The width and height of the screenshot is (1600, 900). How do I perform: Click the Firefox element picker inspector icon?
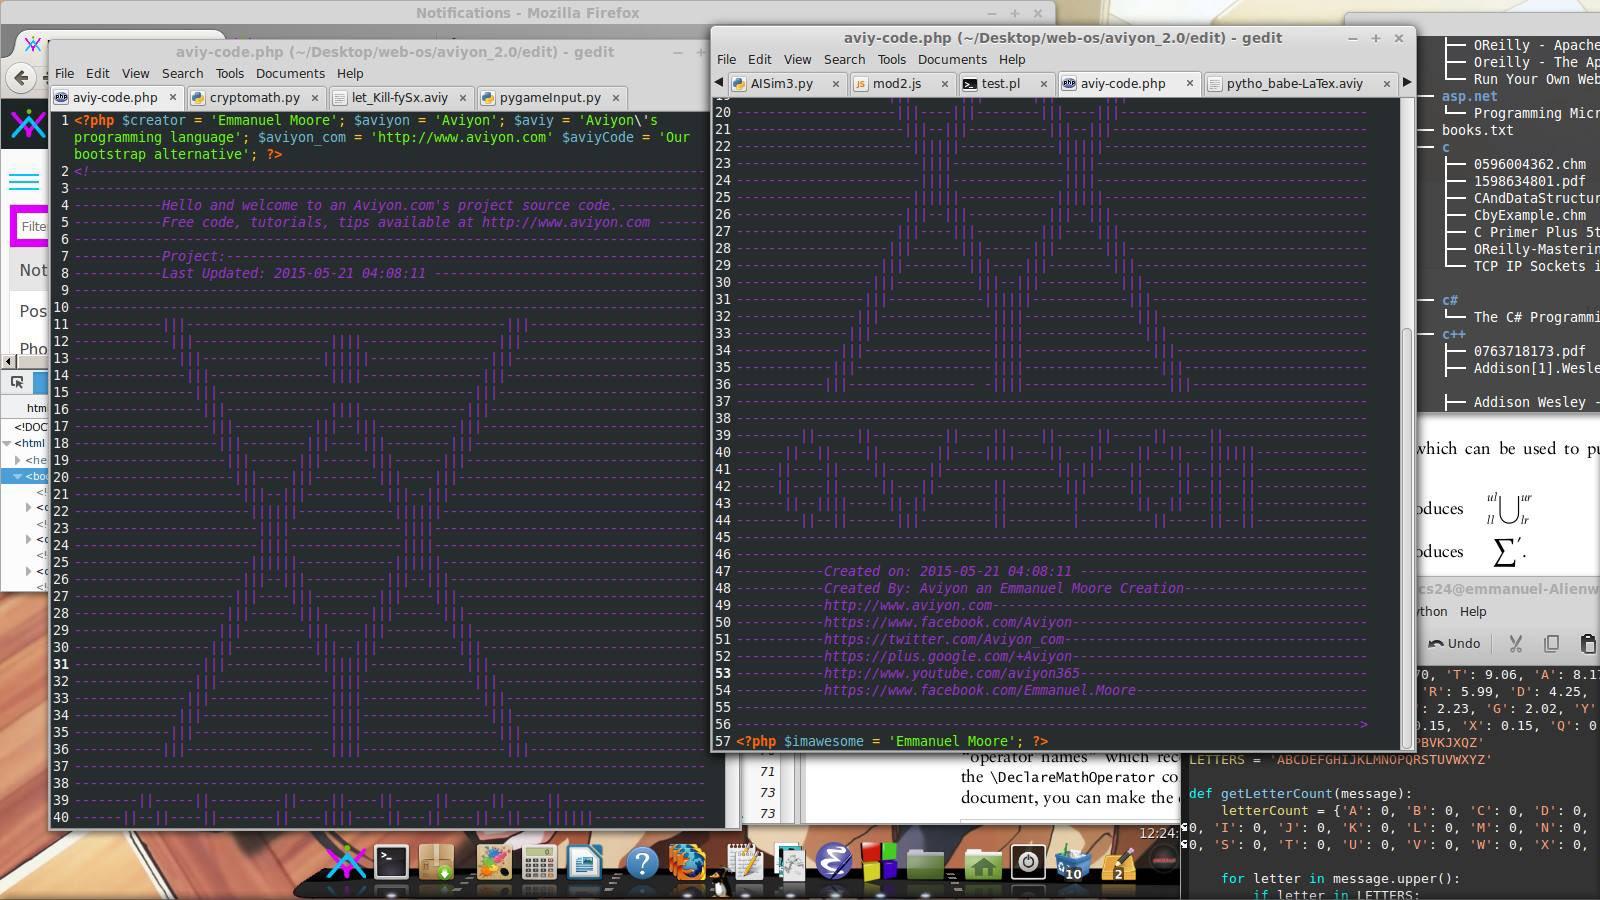17,382
